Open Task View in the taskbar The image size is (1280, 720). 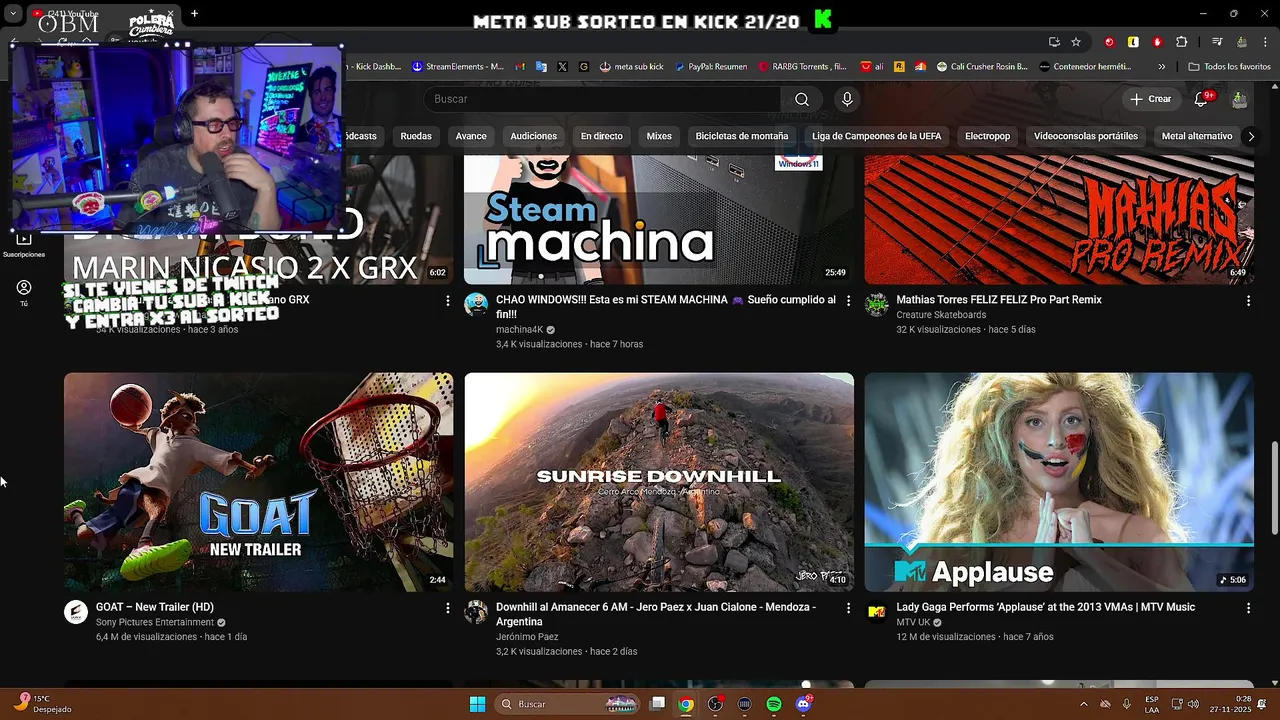click(x=657, y=704)
